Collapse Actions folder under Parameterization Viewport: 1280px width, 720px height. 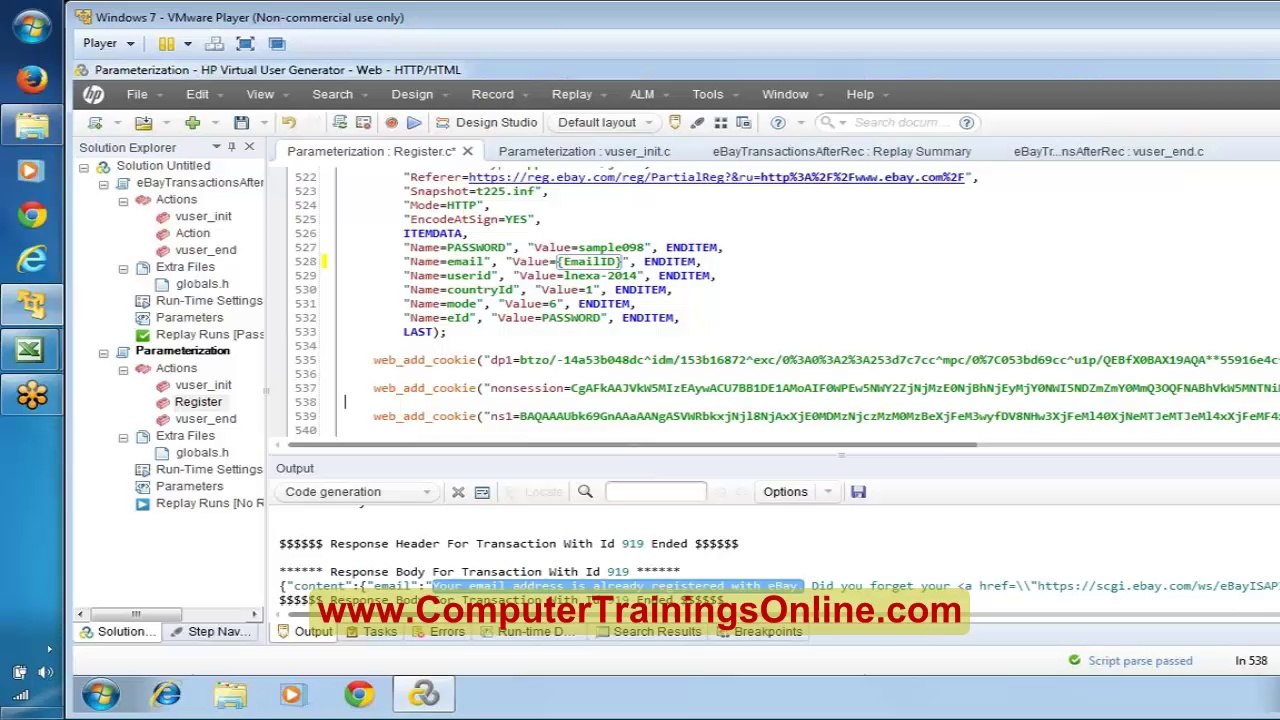click(x=123, y=369)
